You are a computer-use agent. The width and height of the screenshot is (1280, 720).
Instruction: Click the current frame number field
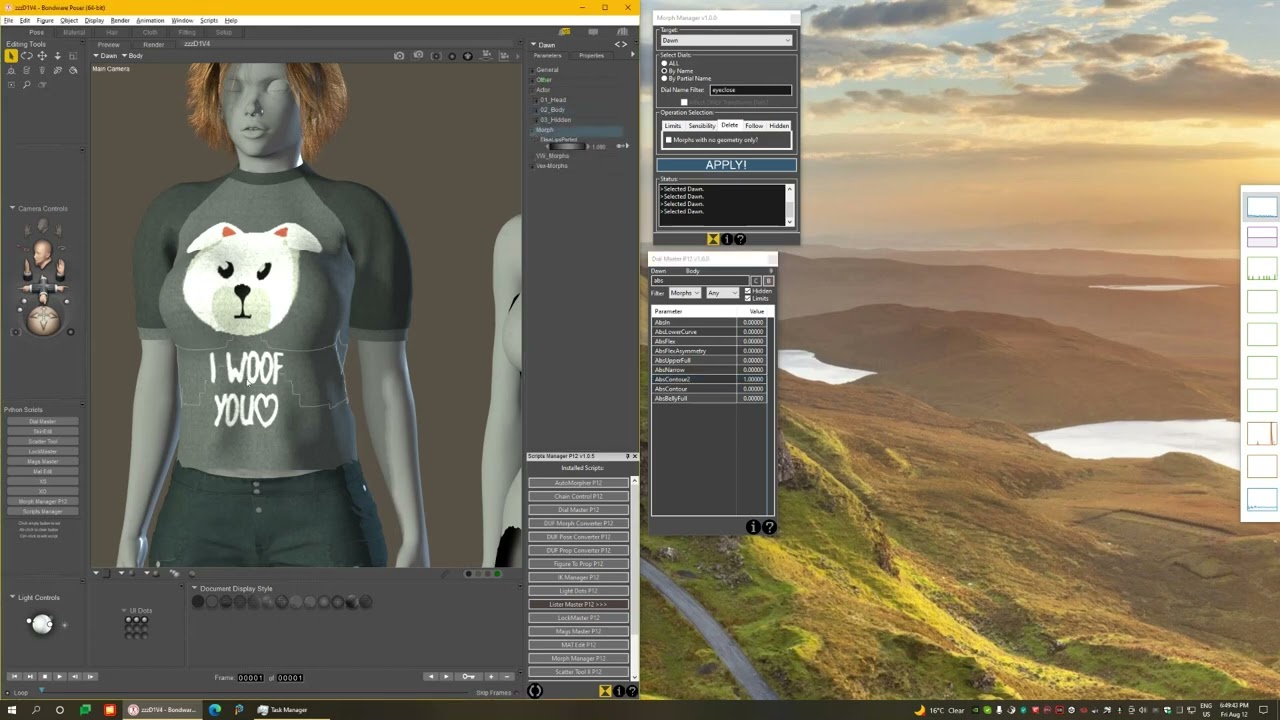[x=250, y=678]
